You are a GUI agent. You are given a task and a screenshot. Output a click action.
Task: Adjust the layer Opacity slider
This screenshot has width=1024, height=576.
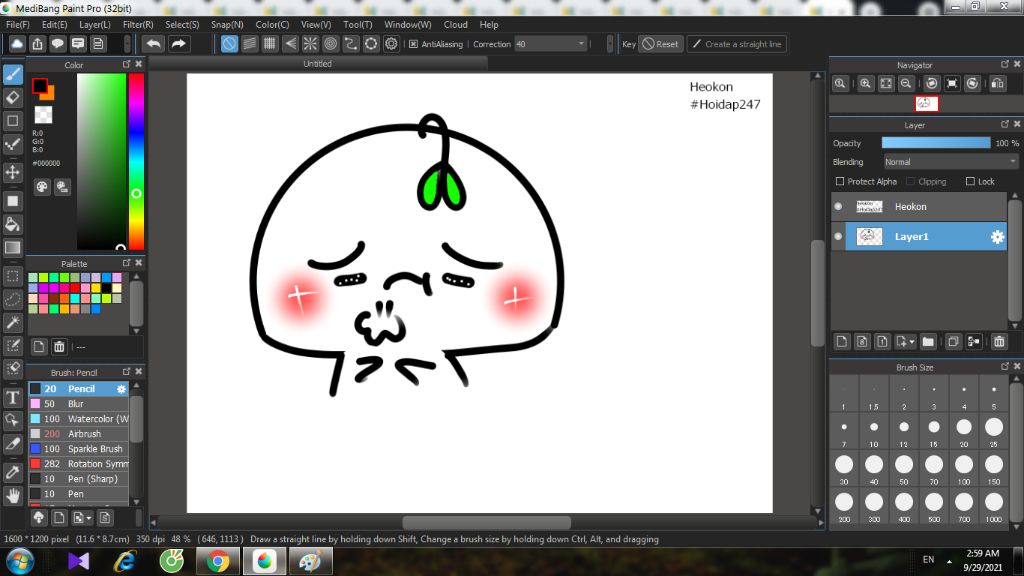(936, 143)
